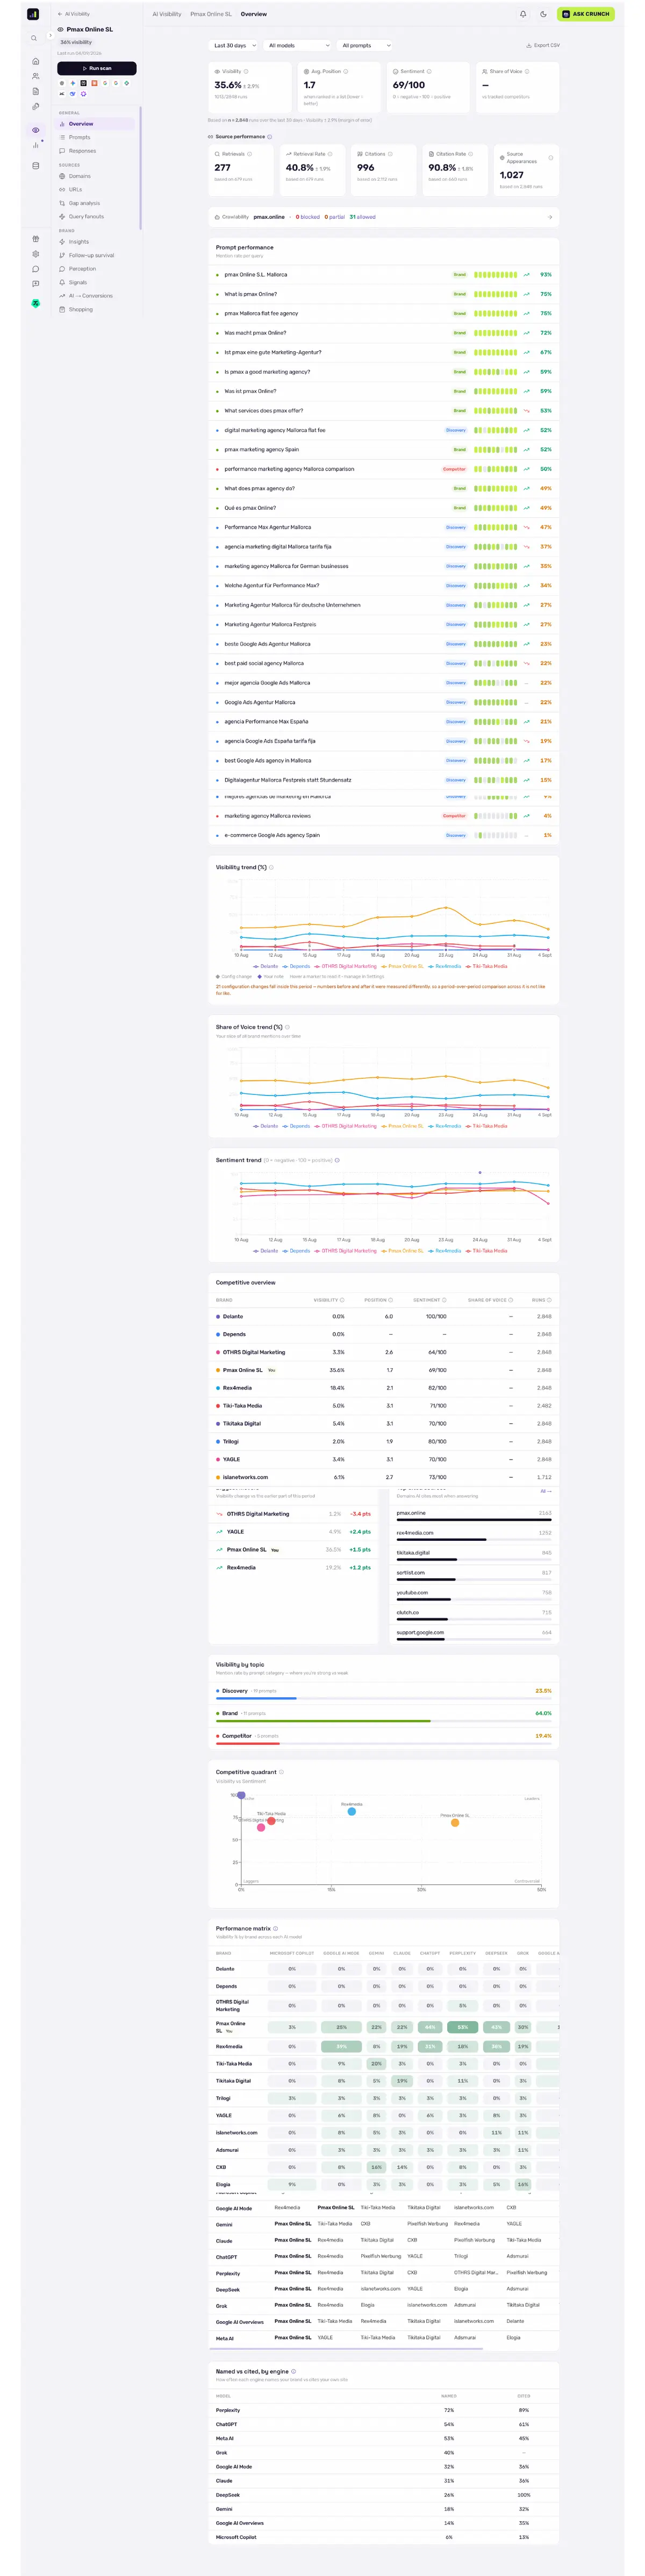Click the info icon next to Visibility trend
The height and width of the screenshot is (2576, 645).
click(271, 867)
